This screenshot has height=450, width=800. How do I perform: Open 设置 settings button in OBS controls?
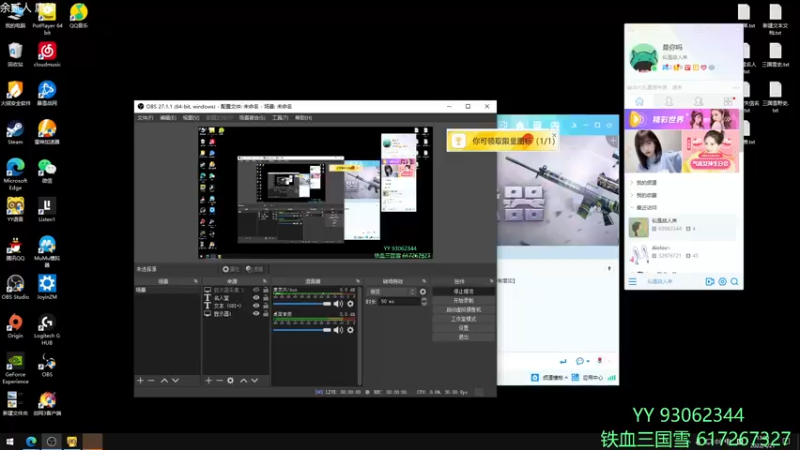point(463,328)
